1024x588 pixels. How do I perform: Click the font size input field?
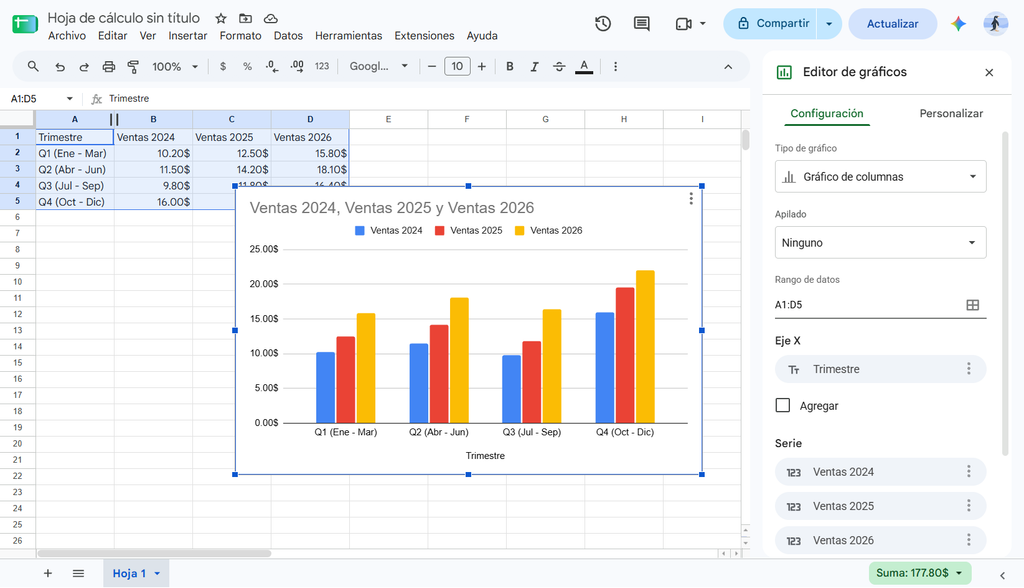(457, 67)
